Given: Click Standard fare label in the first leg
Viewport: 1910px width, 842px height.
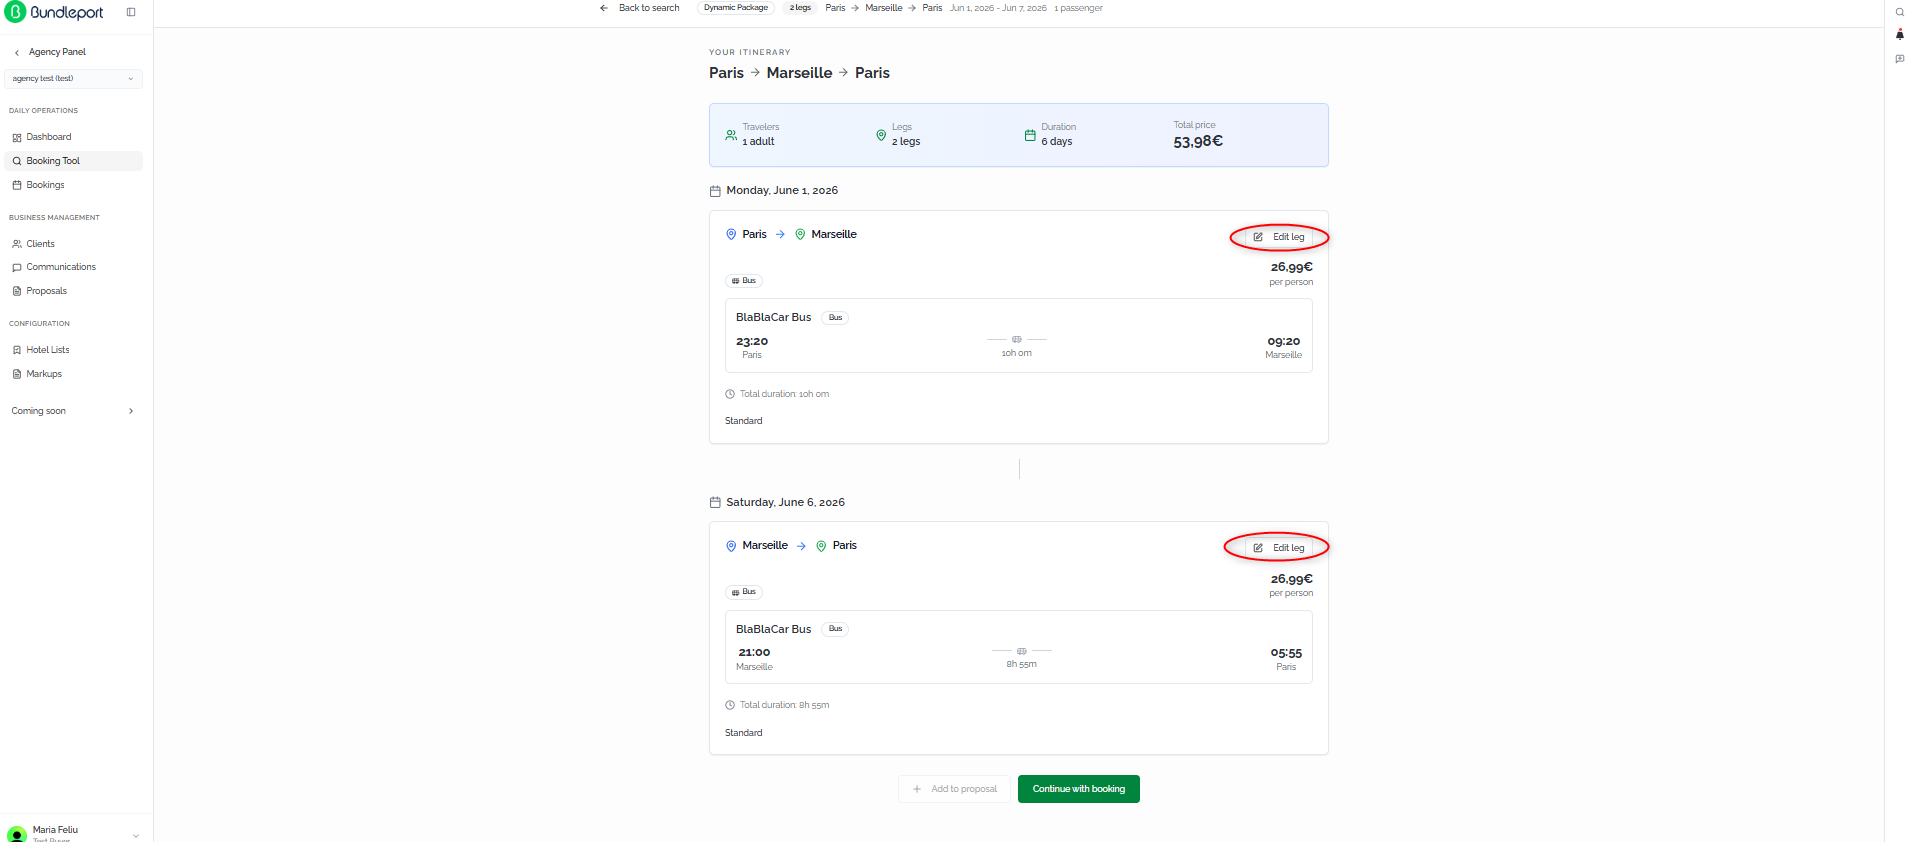Looking at the screenshot, I should tap(744, 421).
